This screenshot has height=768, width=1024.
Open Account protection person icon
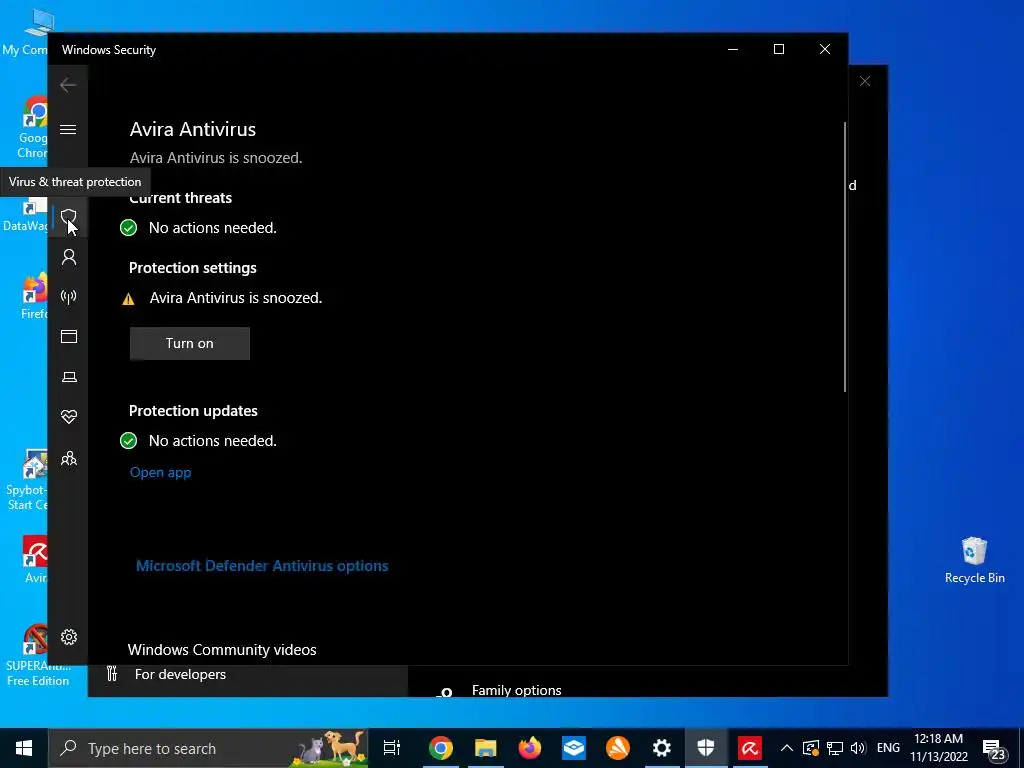tap(69, 257)
